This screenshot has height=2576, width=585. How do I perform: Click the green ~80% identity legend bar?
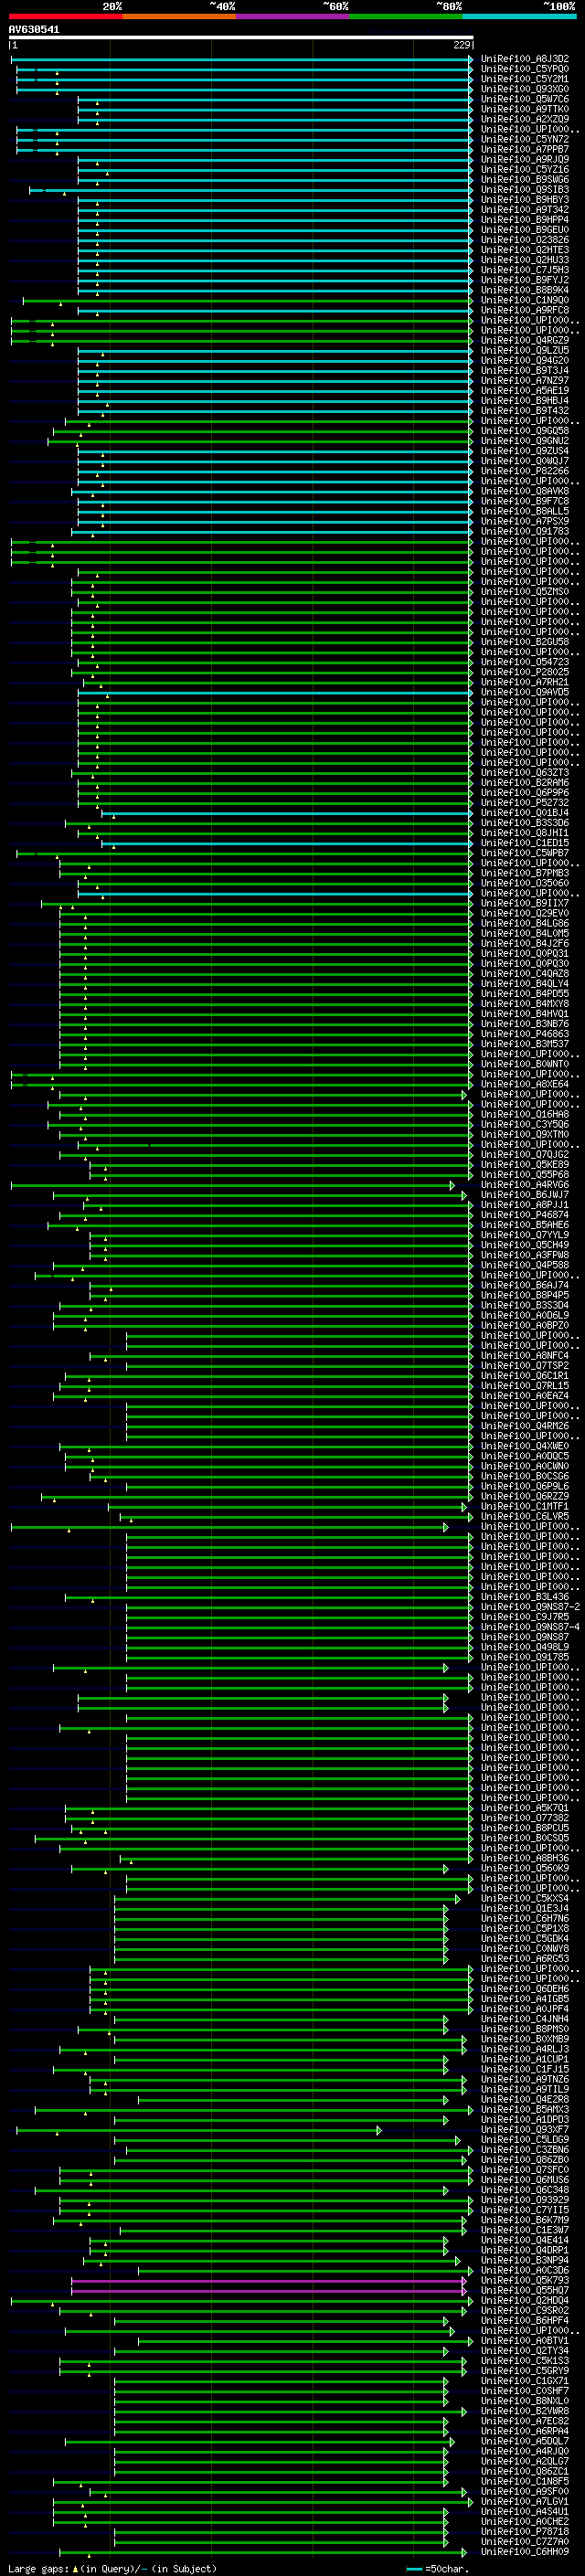[406, 16]
